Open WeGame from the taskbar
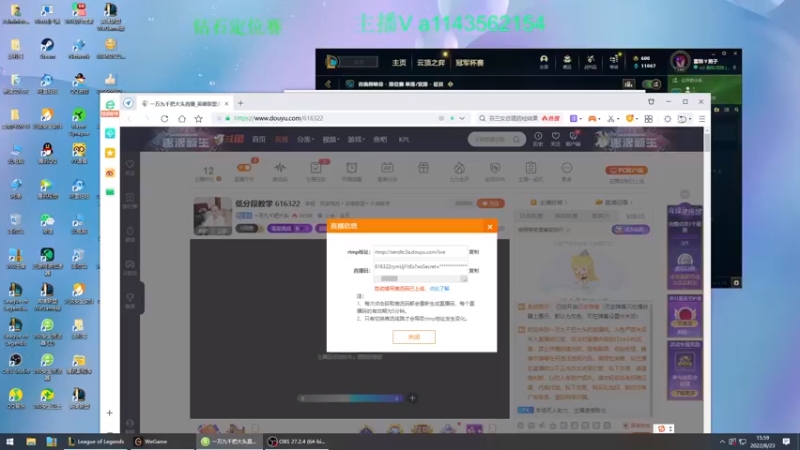The height and width of the screenshot is (450, 800). point(152,441)
